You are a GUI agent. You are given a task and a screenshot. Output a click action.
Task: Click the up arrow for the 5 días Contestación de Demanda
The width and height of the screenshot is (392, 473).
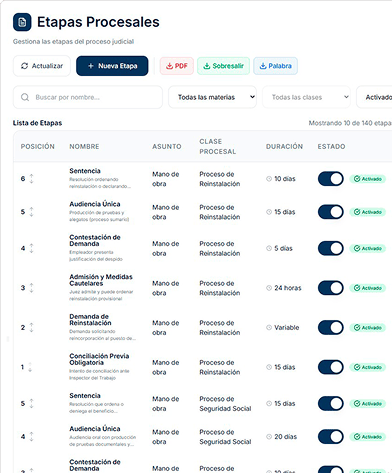(x=31, y=245)
